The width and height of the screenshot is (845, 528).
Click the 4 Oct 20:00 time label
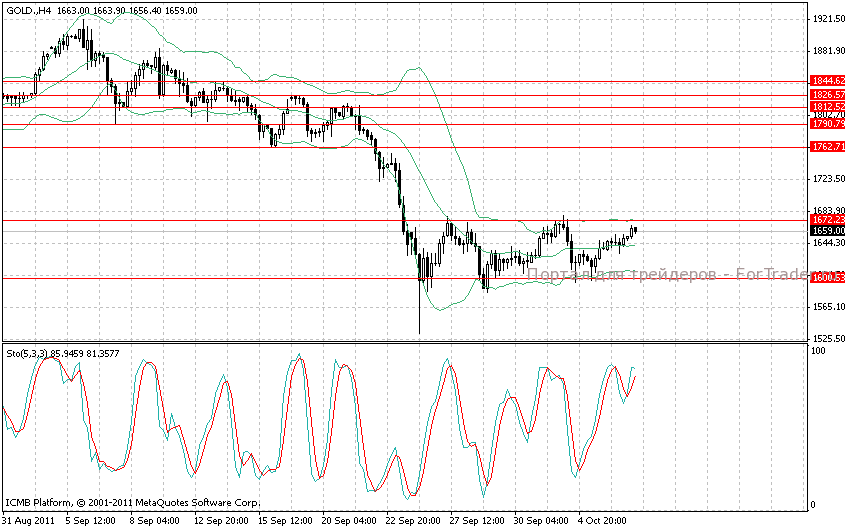[602, 520]
